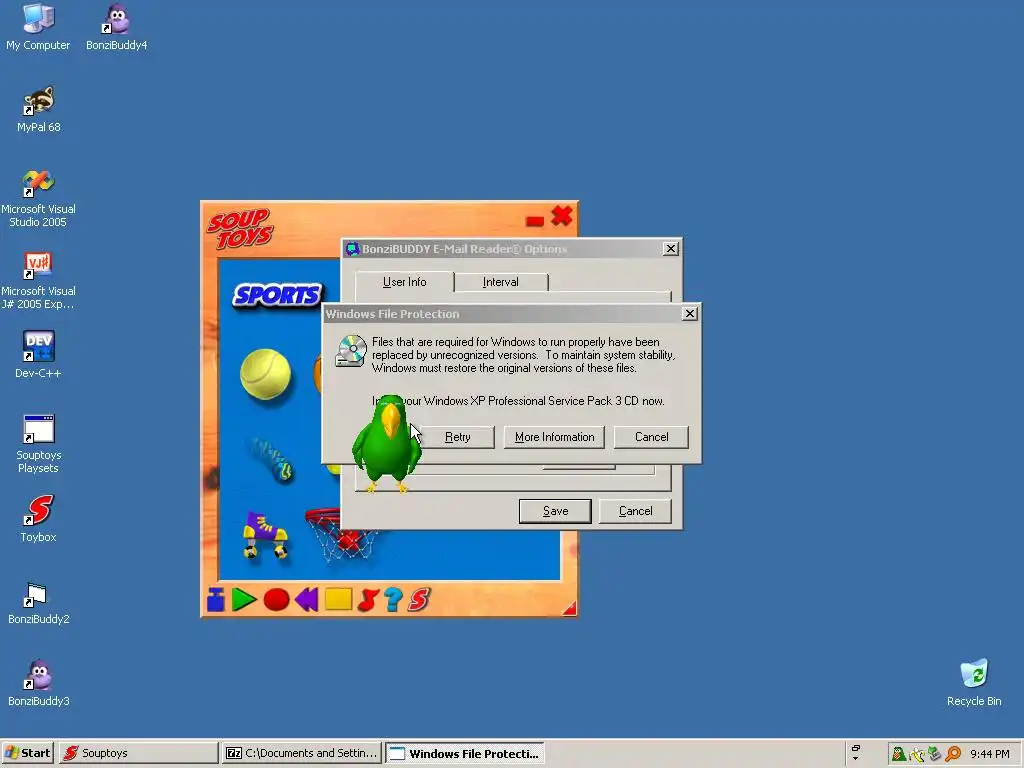Open the Recycle Bin
The height and width of the screenshot is (768, 1024).
(x=974, y=683)
